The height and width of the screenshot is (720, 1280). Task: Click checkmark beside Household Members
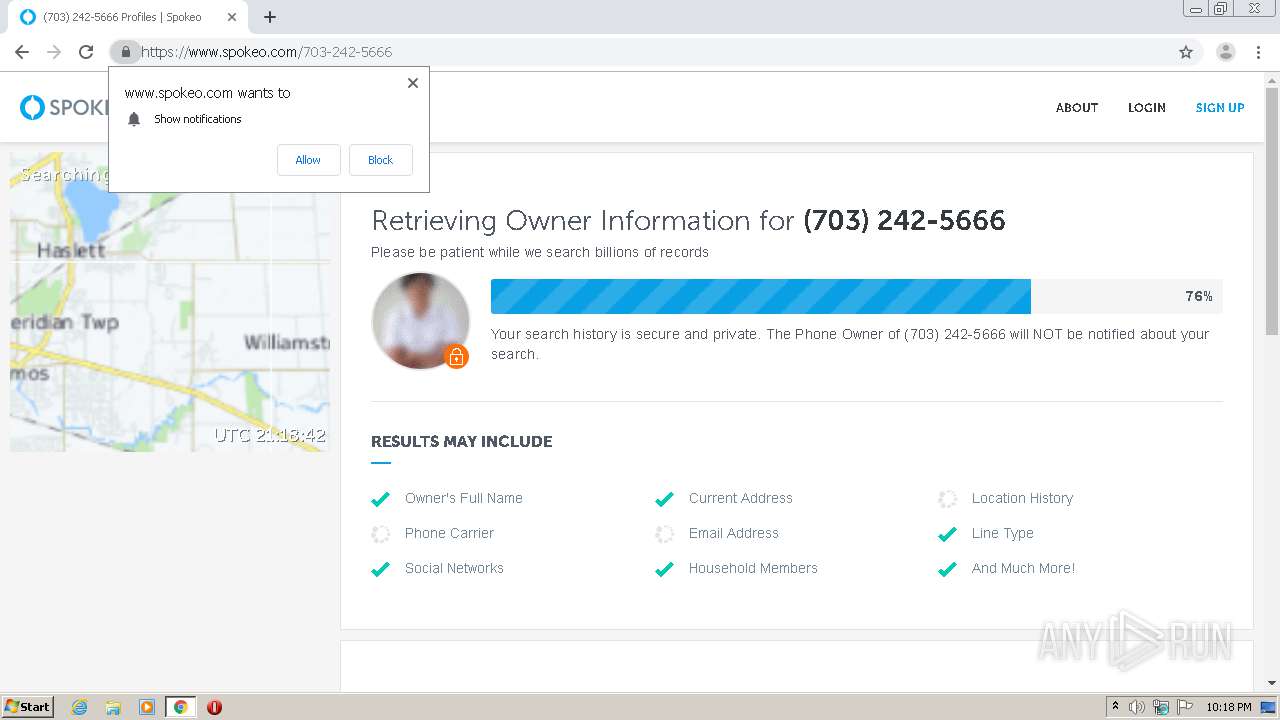(x=664, y=569)
